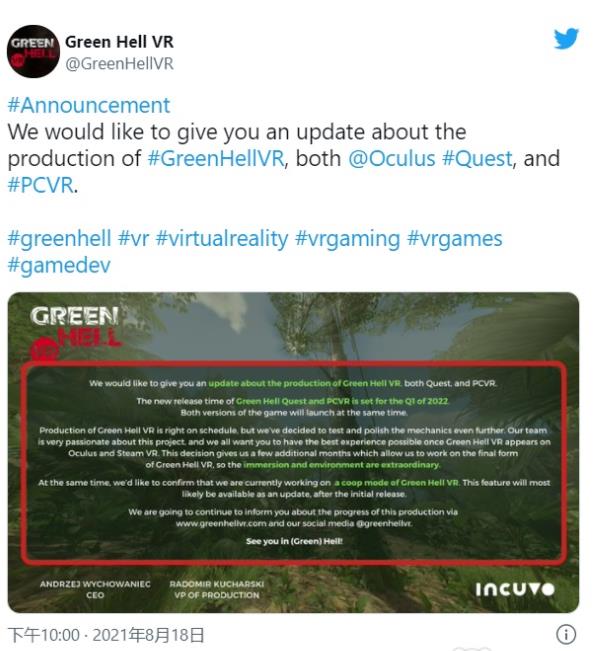Click the Twitter bird logo icon
599x651 pixels.
[x=566, y=38]
